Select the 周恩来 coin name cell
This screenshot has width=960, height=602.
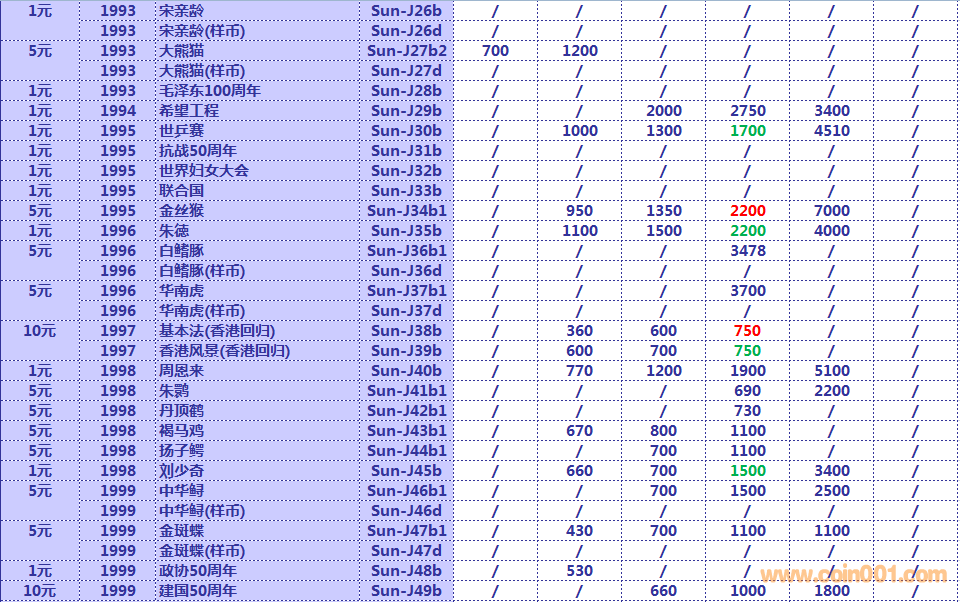coord(182,371)
